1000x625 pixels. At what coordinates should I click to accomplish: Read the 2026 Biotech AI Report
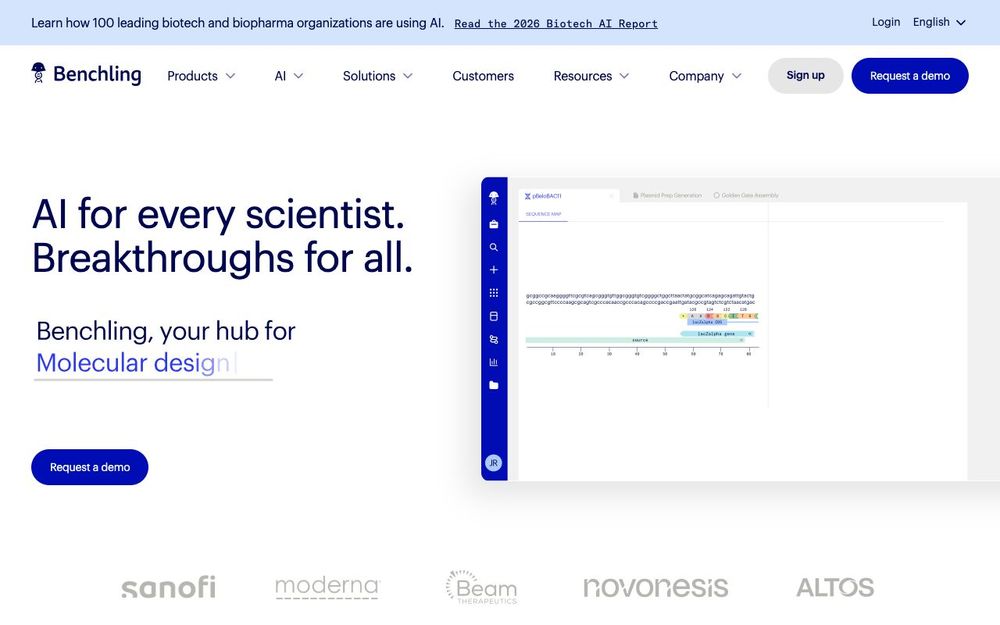[556, 23]
